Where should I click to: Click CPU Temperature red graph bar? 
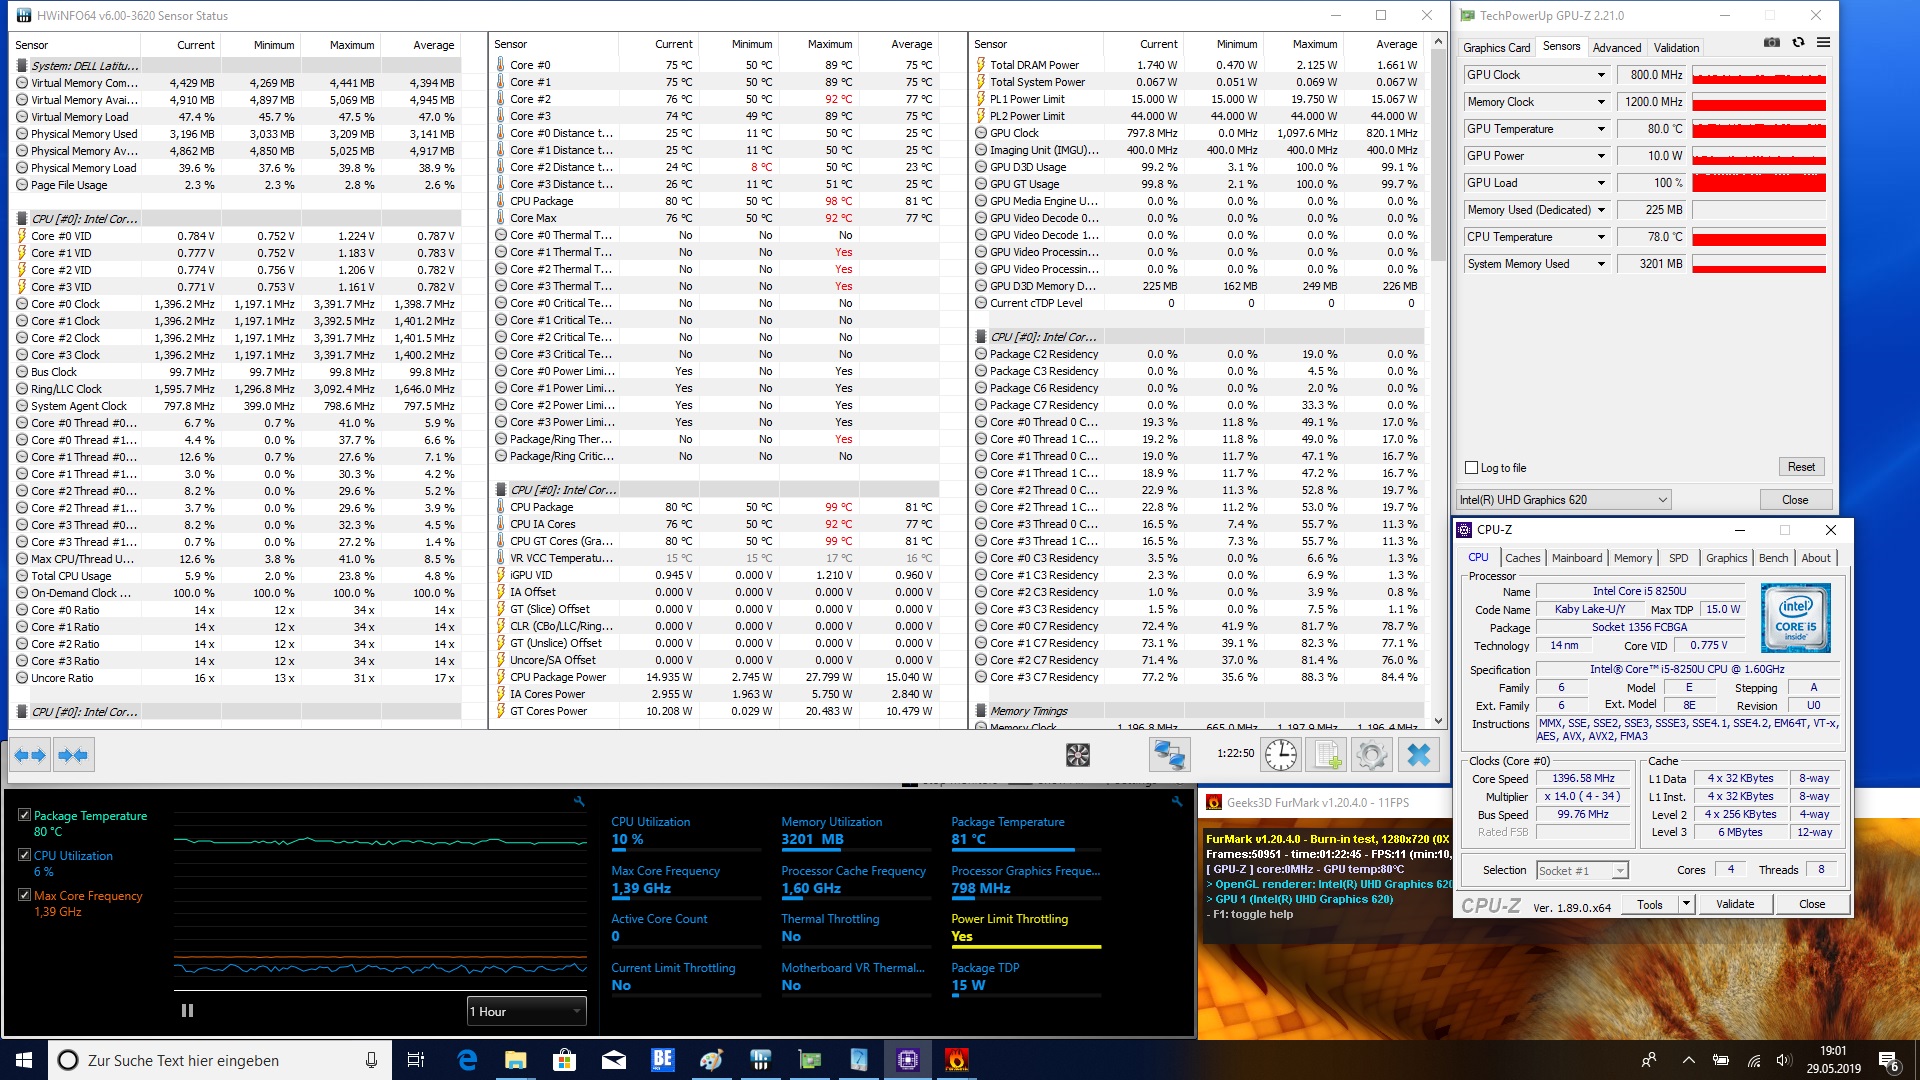coord(1759,237)
